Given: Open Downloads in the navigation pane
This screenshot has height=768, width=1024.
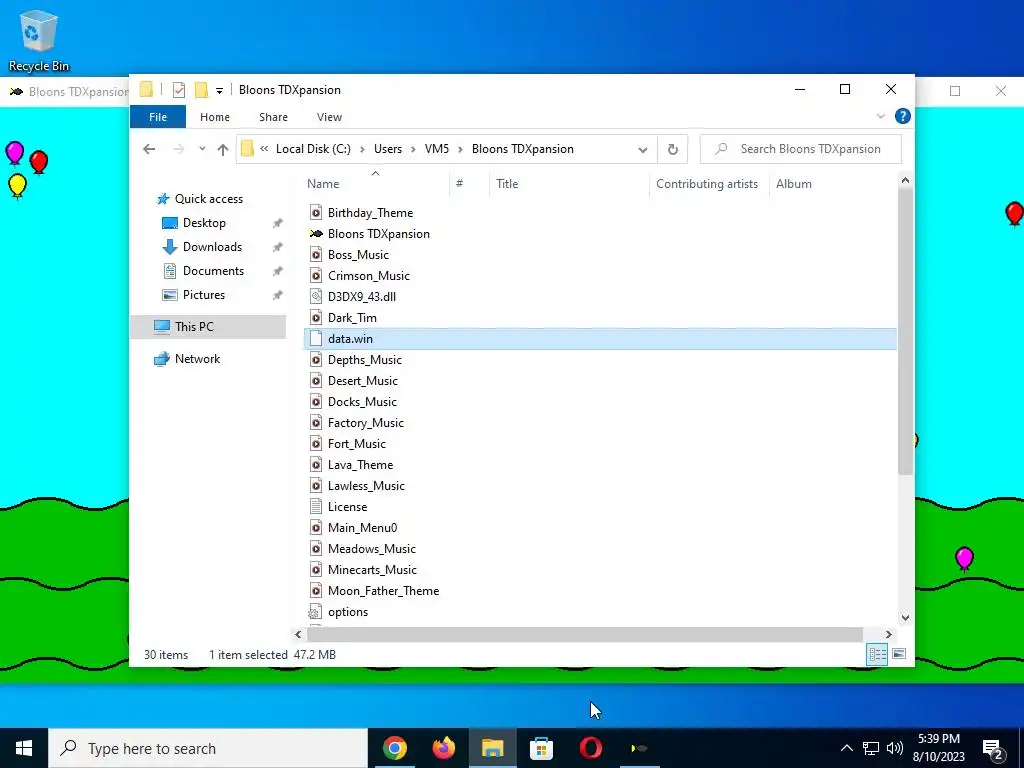Looking at the screenshot, I should [212, 247].
